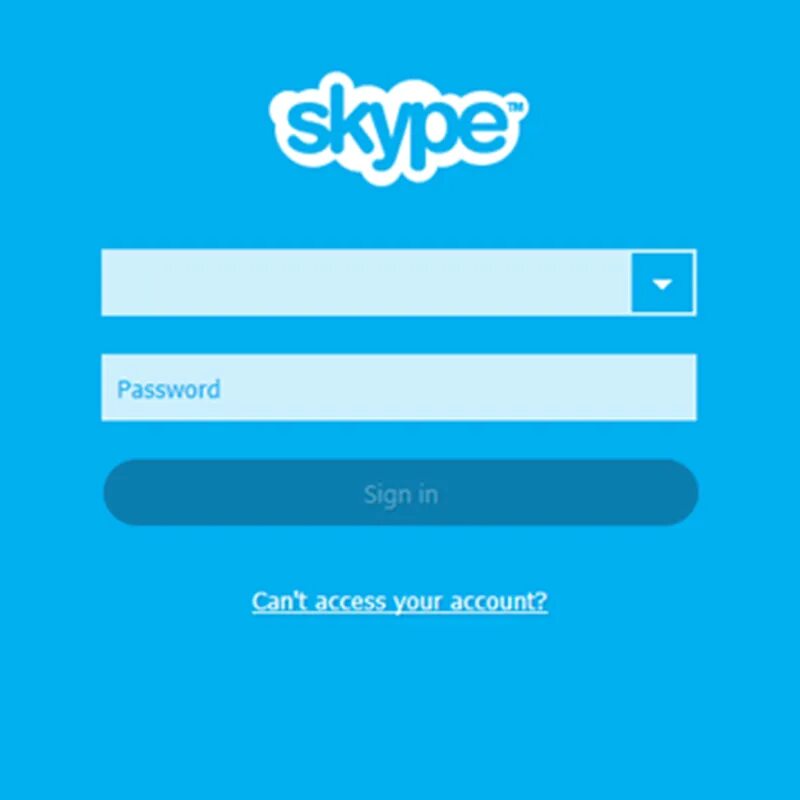The width and height of the screenshot is (800, 800).
Task: Focus the Skype Name field
Action: click(x=366, y=283)
